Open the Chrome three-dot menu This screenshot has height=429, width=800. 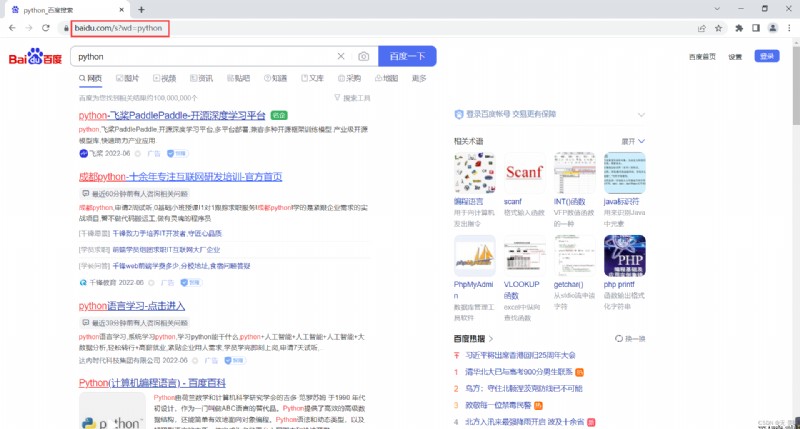pyautogui.click(x=789, y=29)
